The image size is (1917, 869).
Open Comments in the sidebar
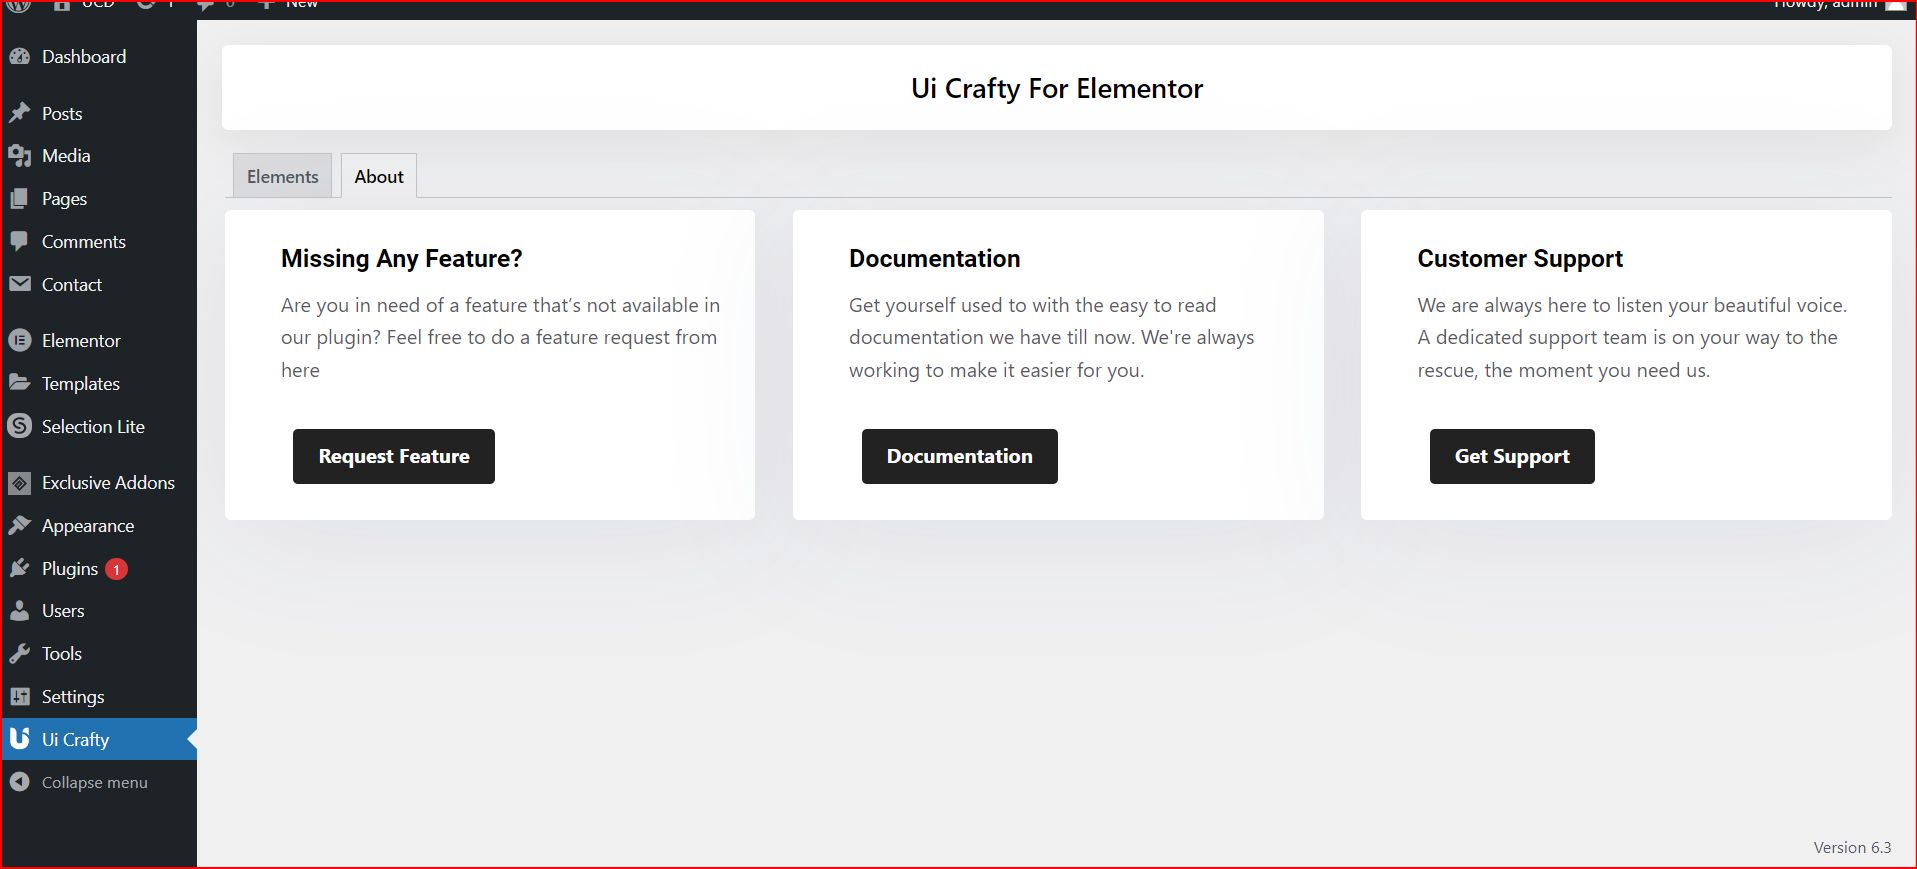point(99,242)
